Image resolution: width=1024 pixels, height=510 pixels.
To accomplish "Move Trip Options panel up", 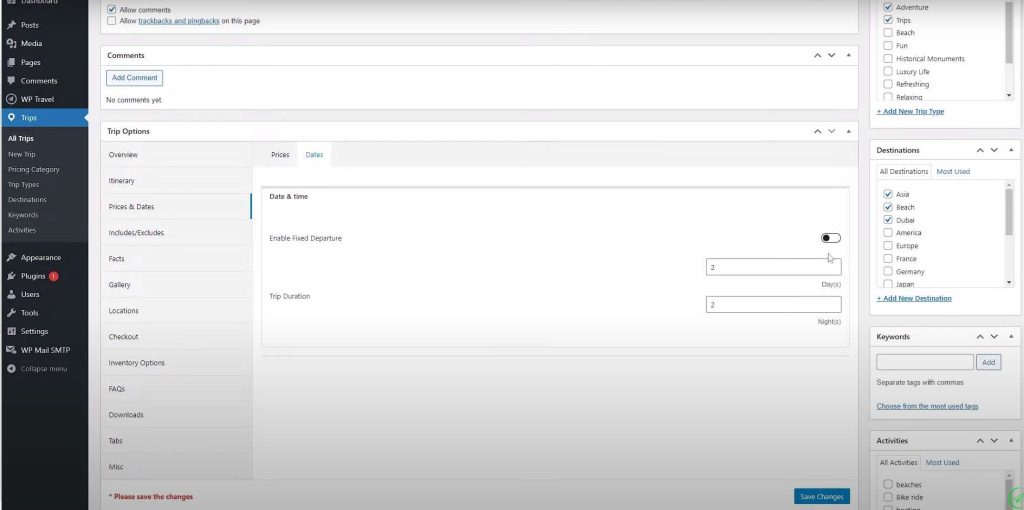I will click(x=817, y=131).
